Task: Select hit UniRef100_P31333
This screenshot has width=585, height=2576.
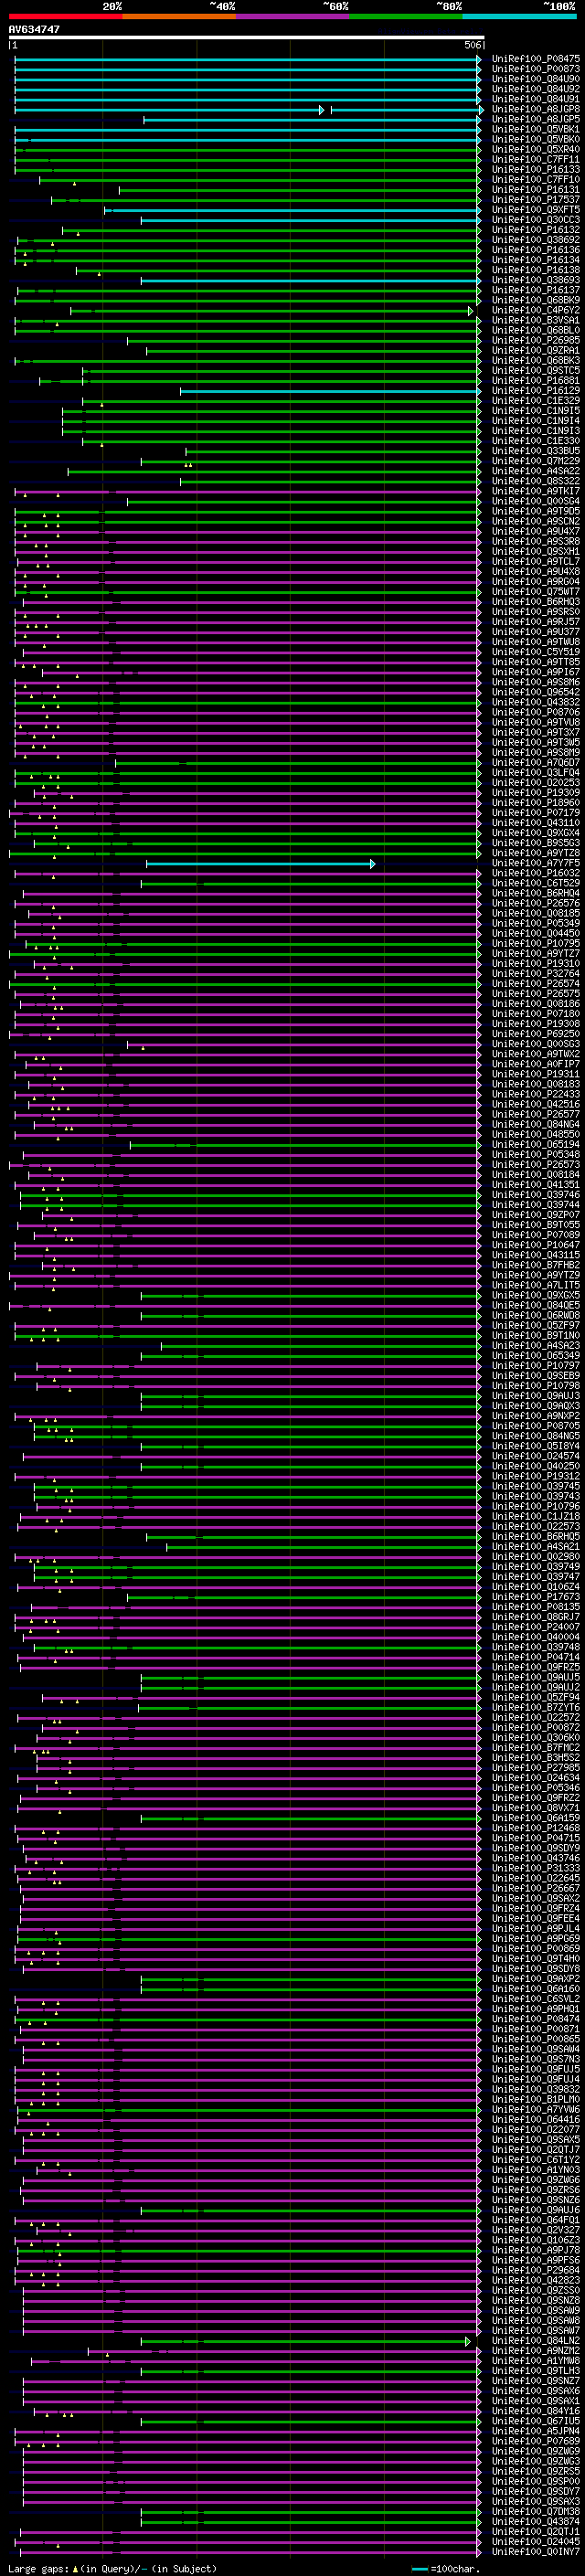Action: pos(536,1868)
